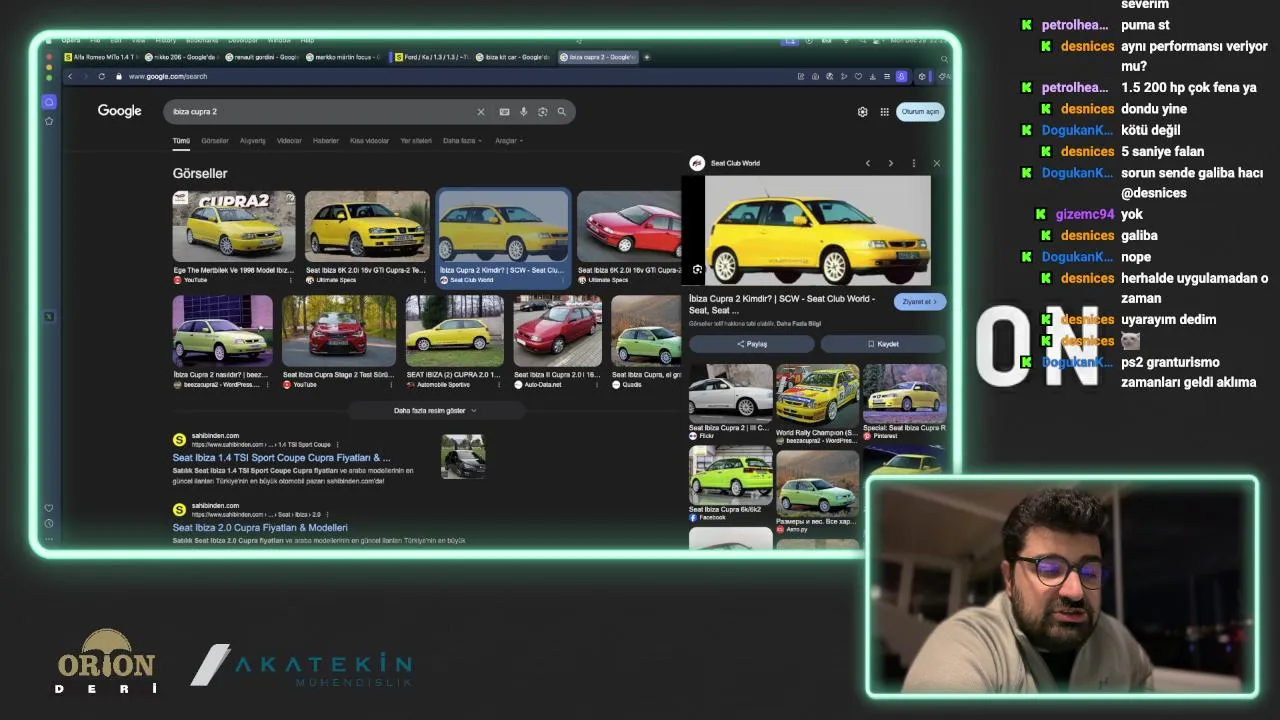The height and width of the screenshot is (720, 1280).
Task: Expand the Daha fazla search filter dropdown
Action: point(462,141)
